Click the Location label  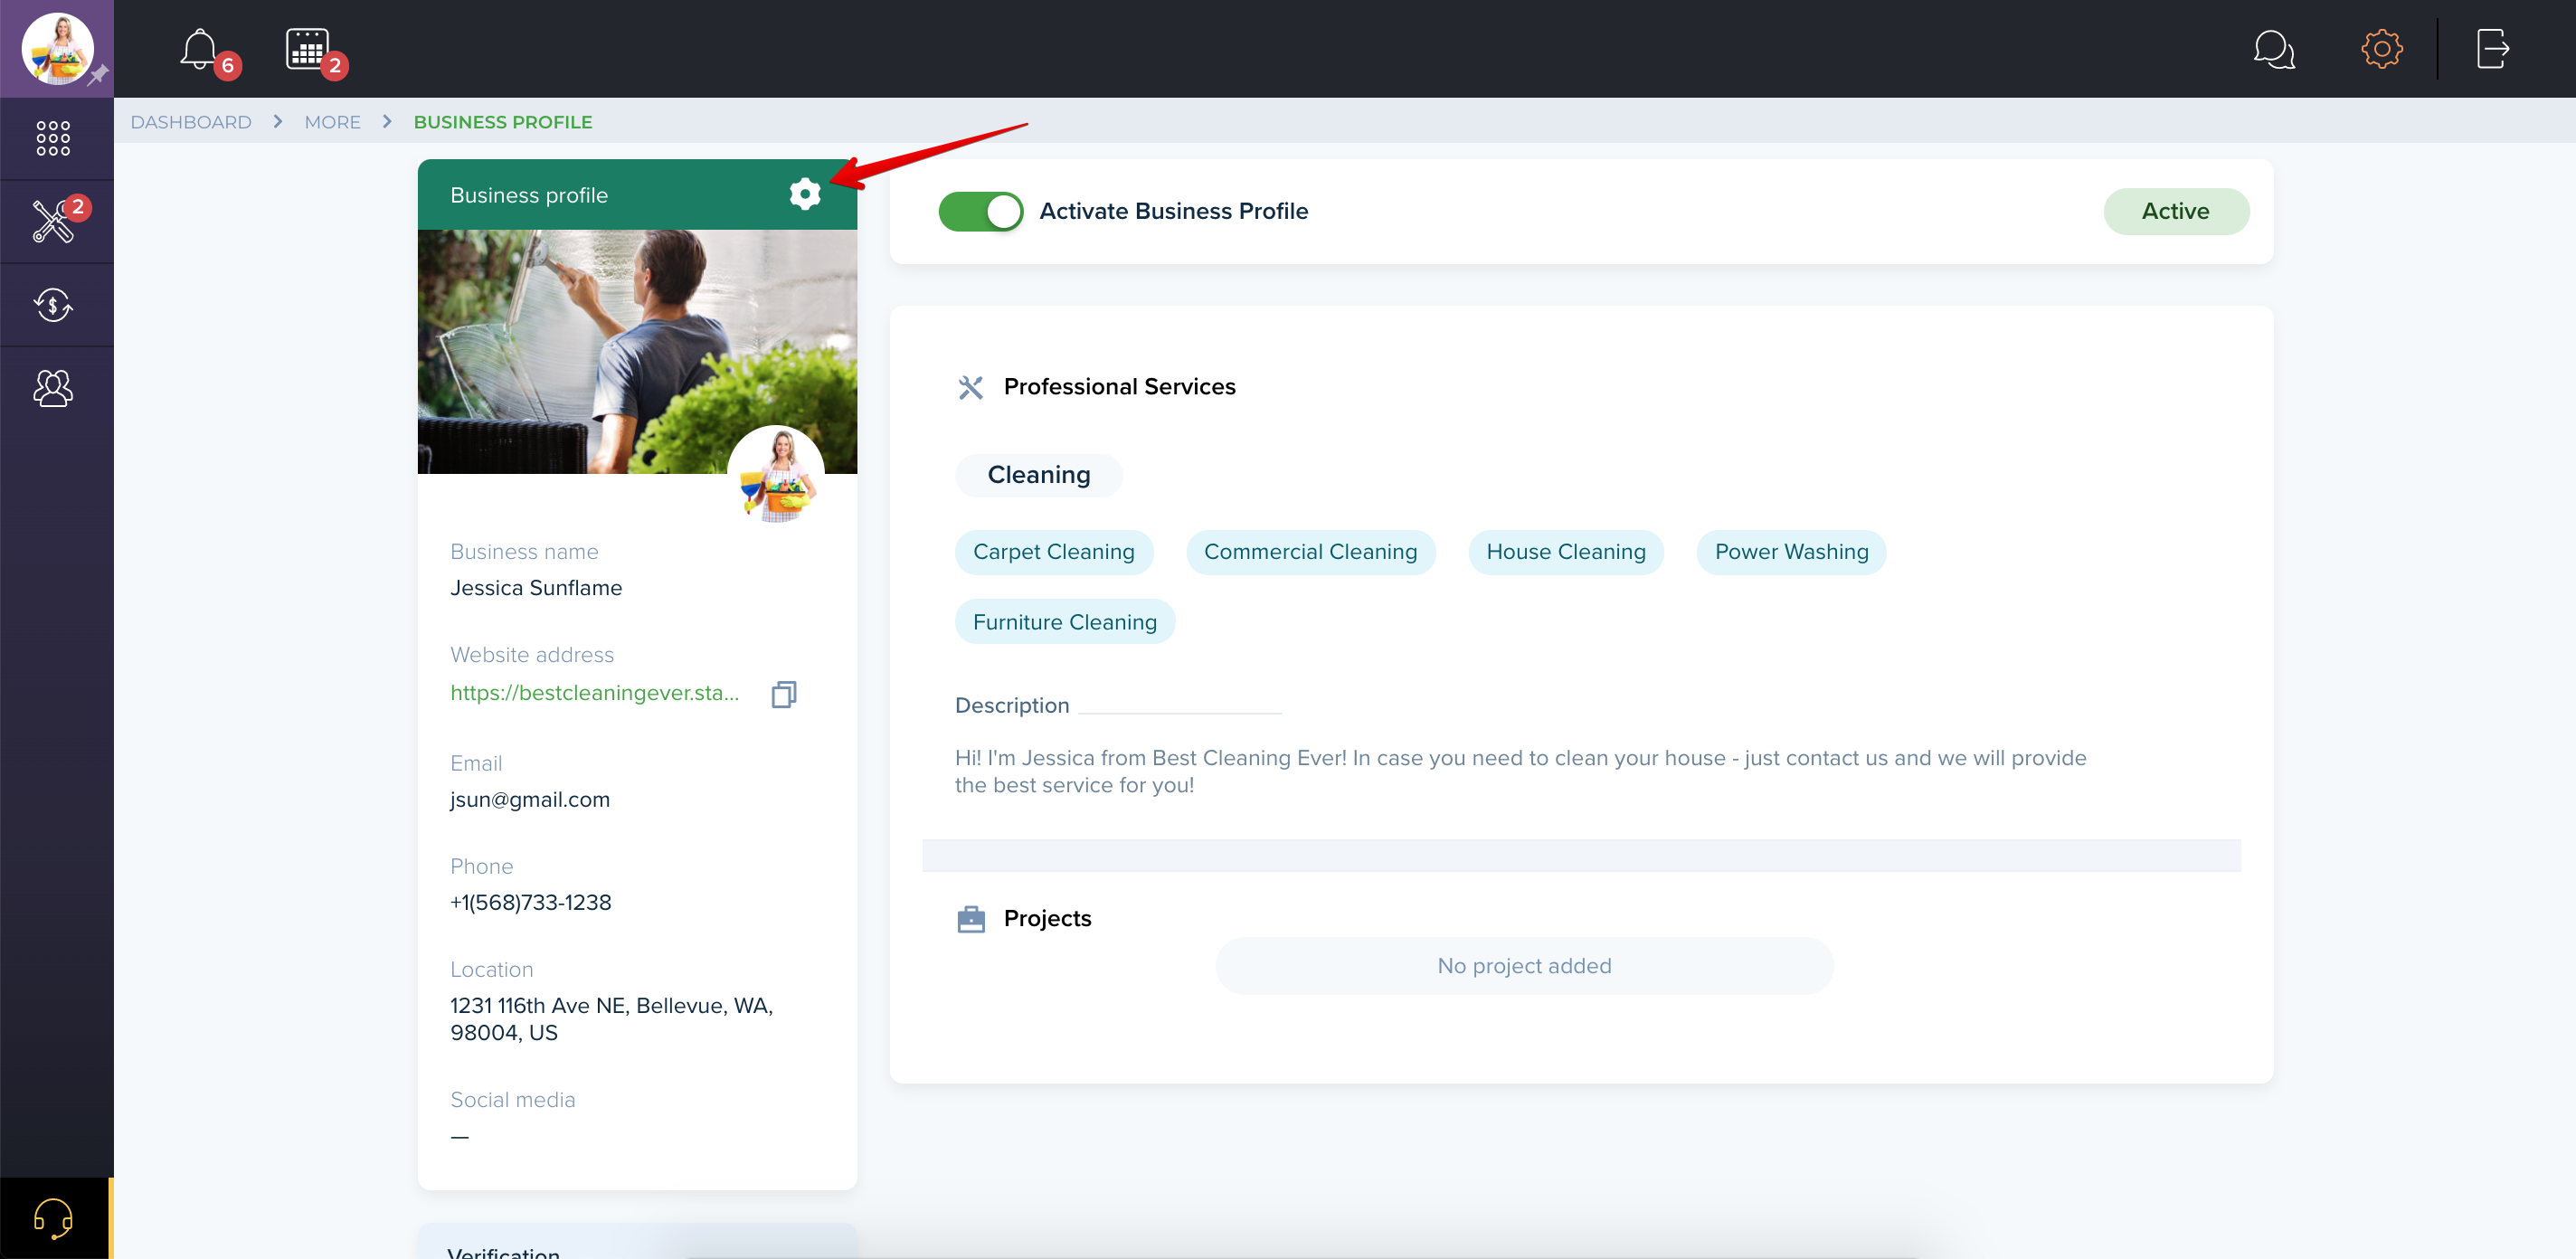491,970
